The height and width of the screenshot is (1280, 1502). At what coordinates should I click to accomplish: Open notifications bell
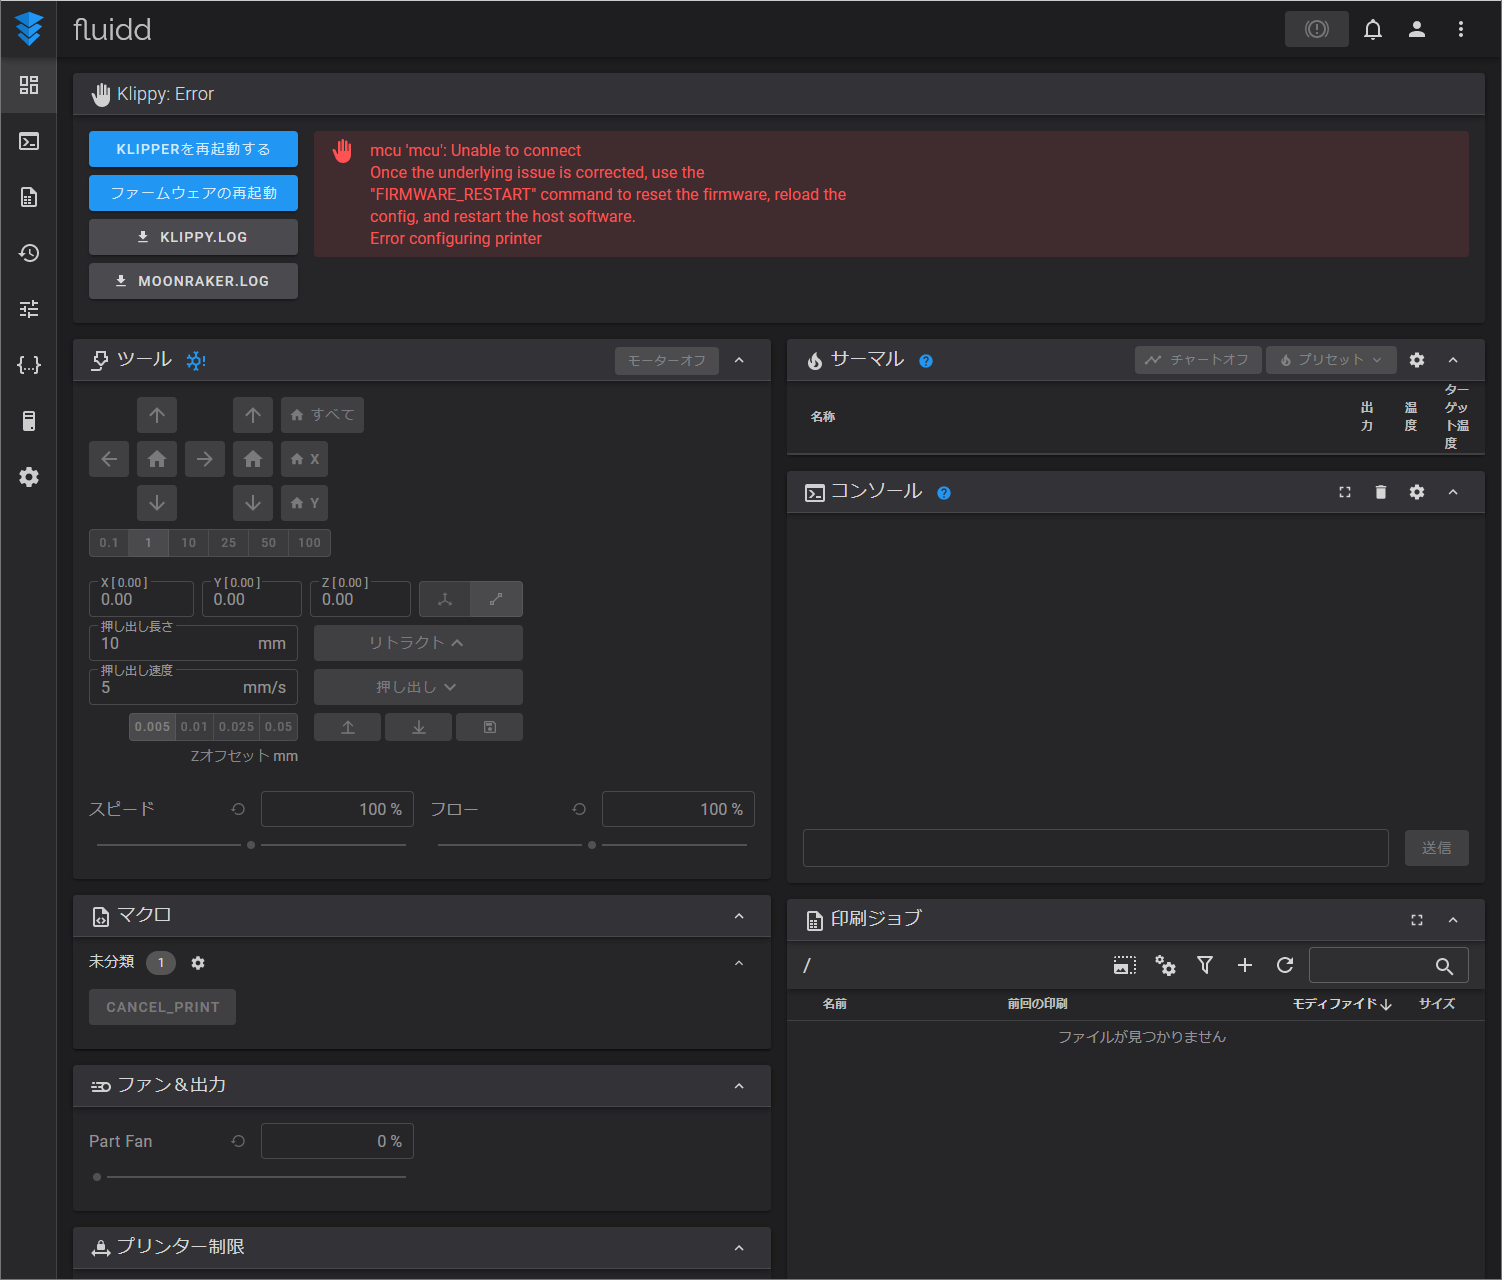1373,29
